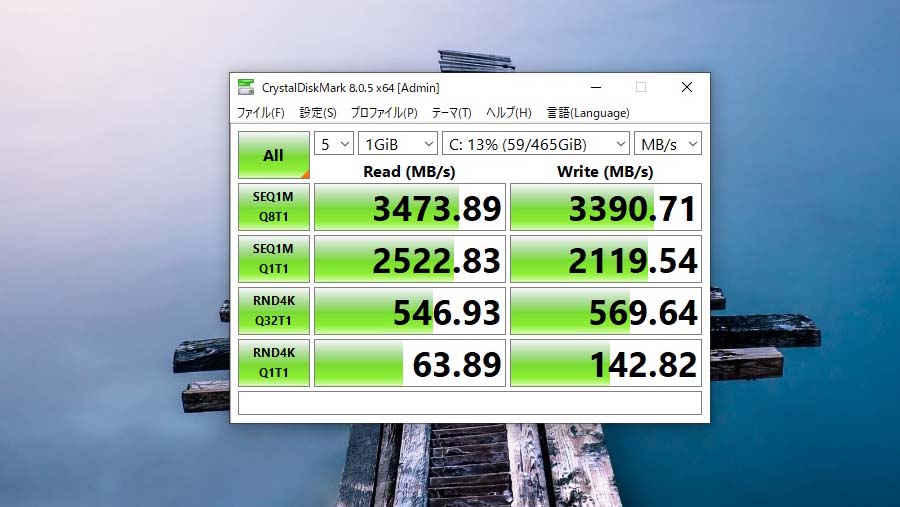900x507 pixels.
Task: Click the CrystalDiskMark app icon in title bar
Action: [245, 87]
